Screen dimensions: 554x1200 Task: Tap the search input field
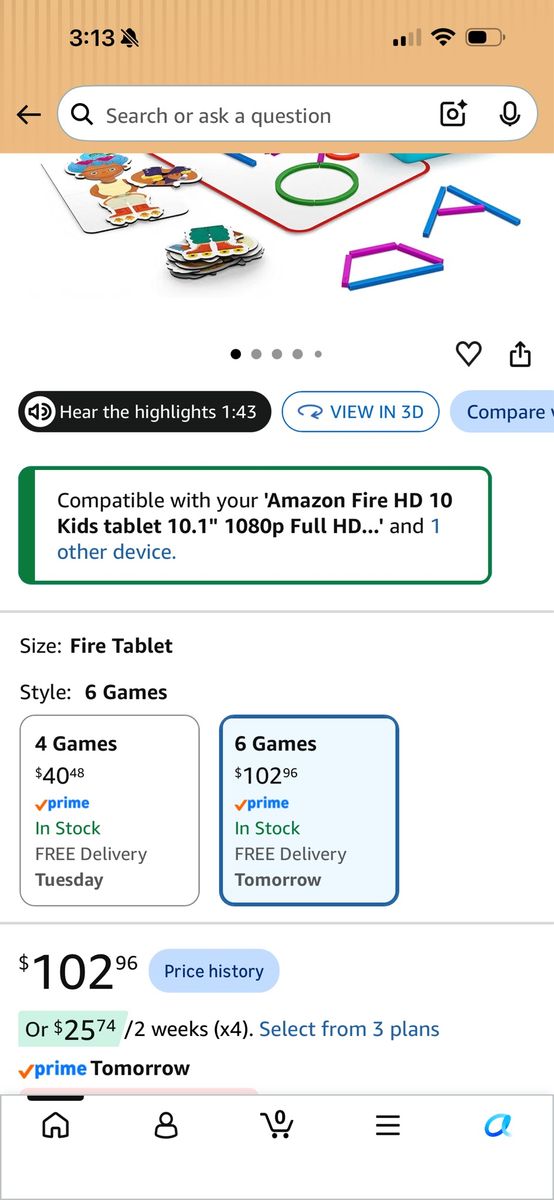pos(250,115)
